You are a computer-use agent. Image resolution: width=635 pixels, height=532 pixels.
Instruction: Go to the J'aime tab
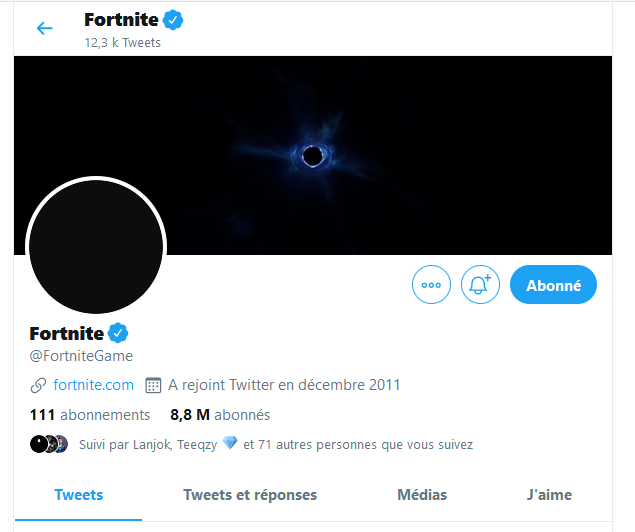click(x=549, y=495)
